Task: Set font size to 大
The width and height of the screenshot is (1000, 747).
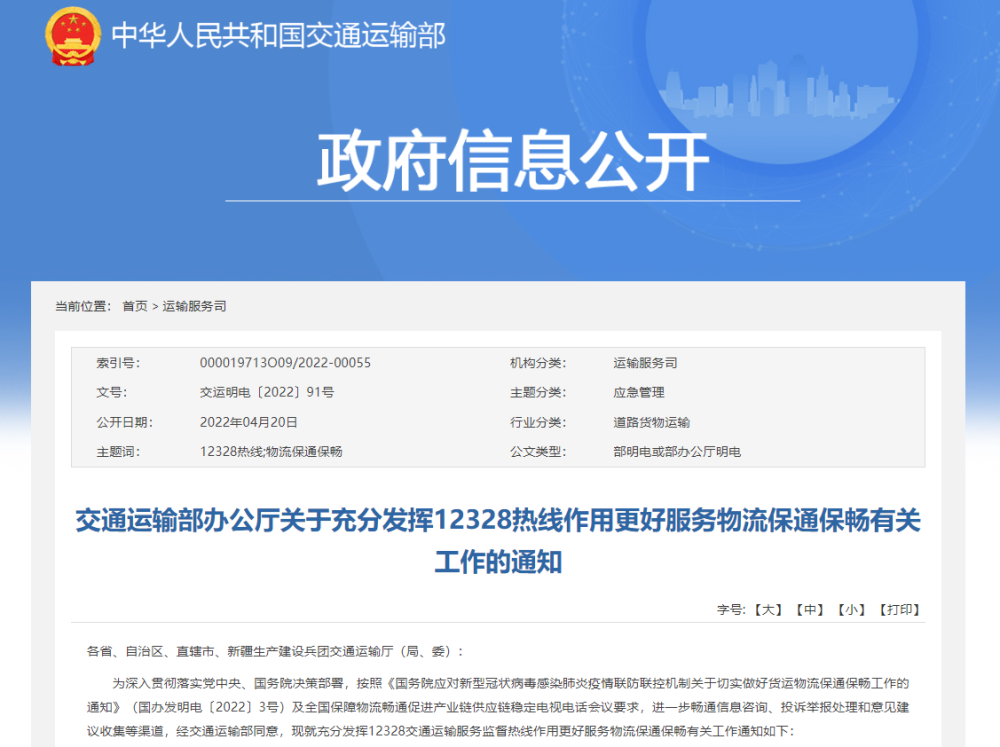Action: point(768,609)
